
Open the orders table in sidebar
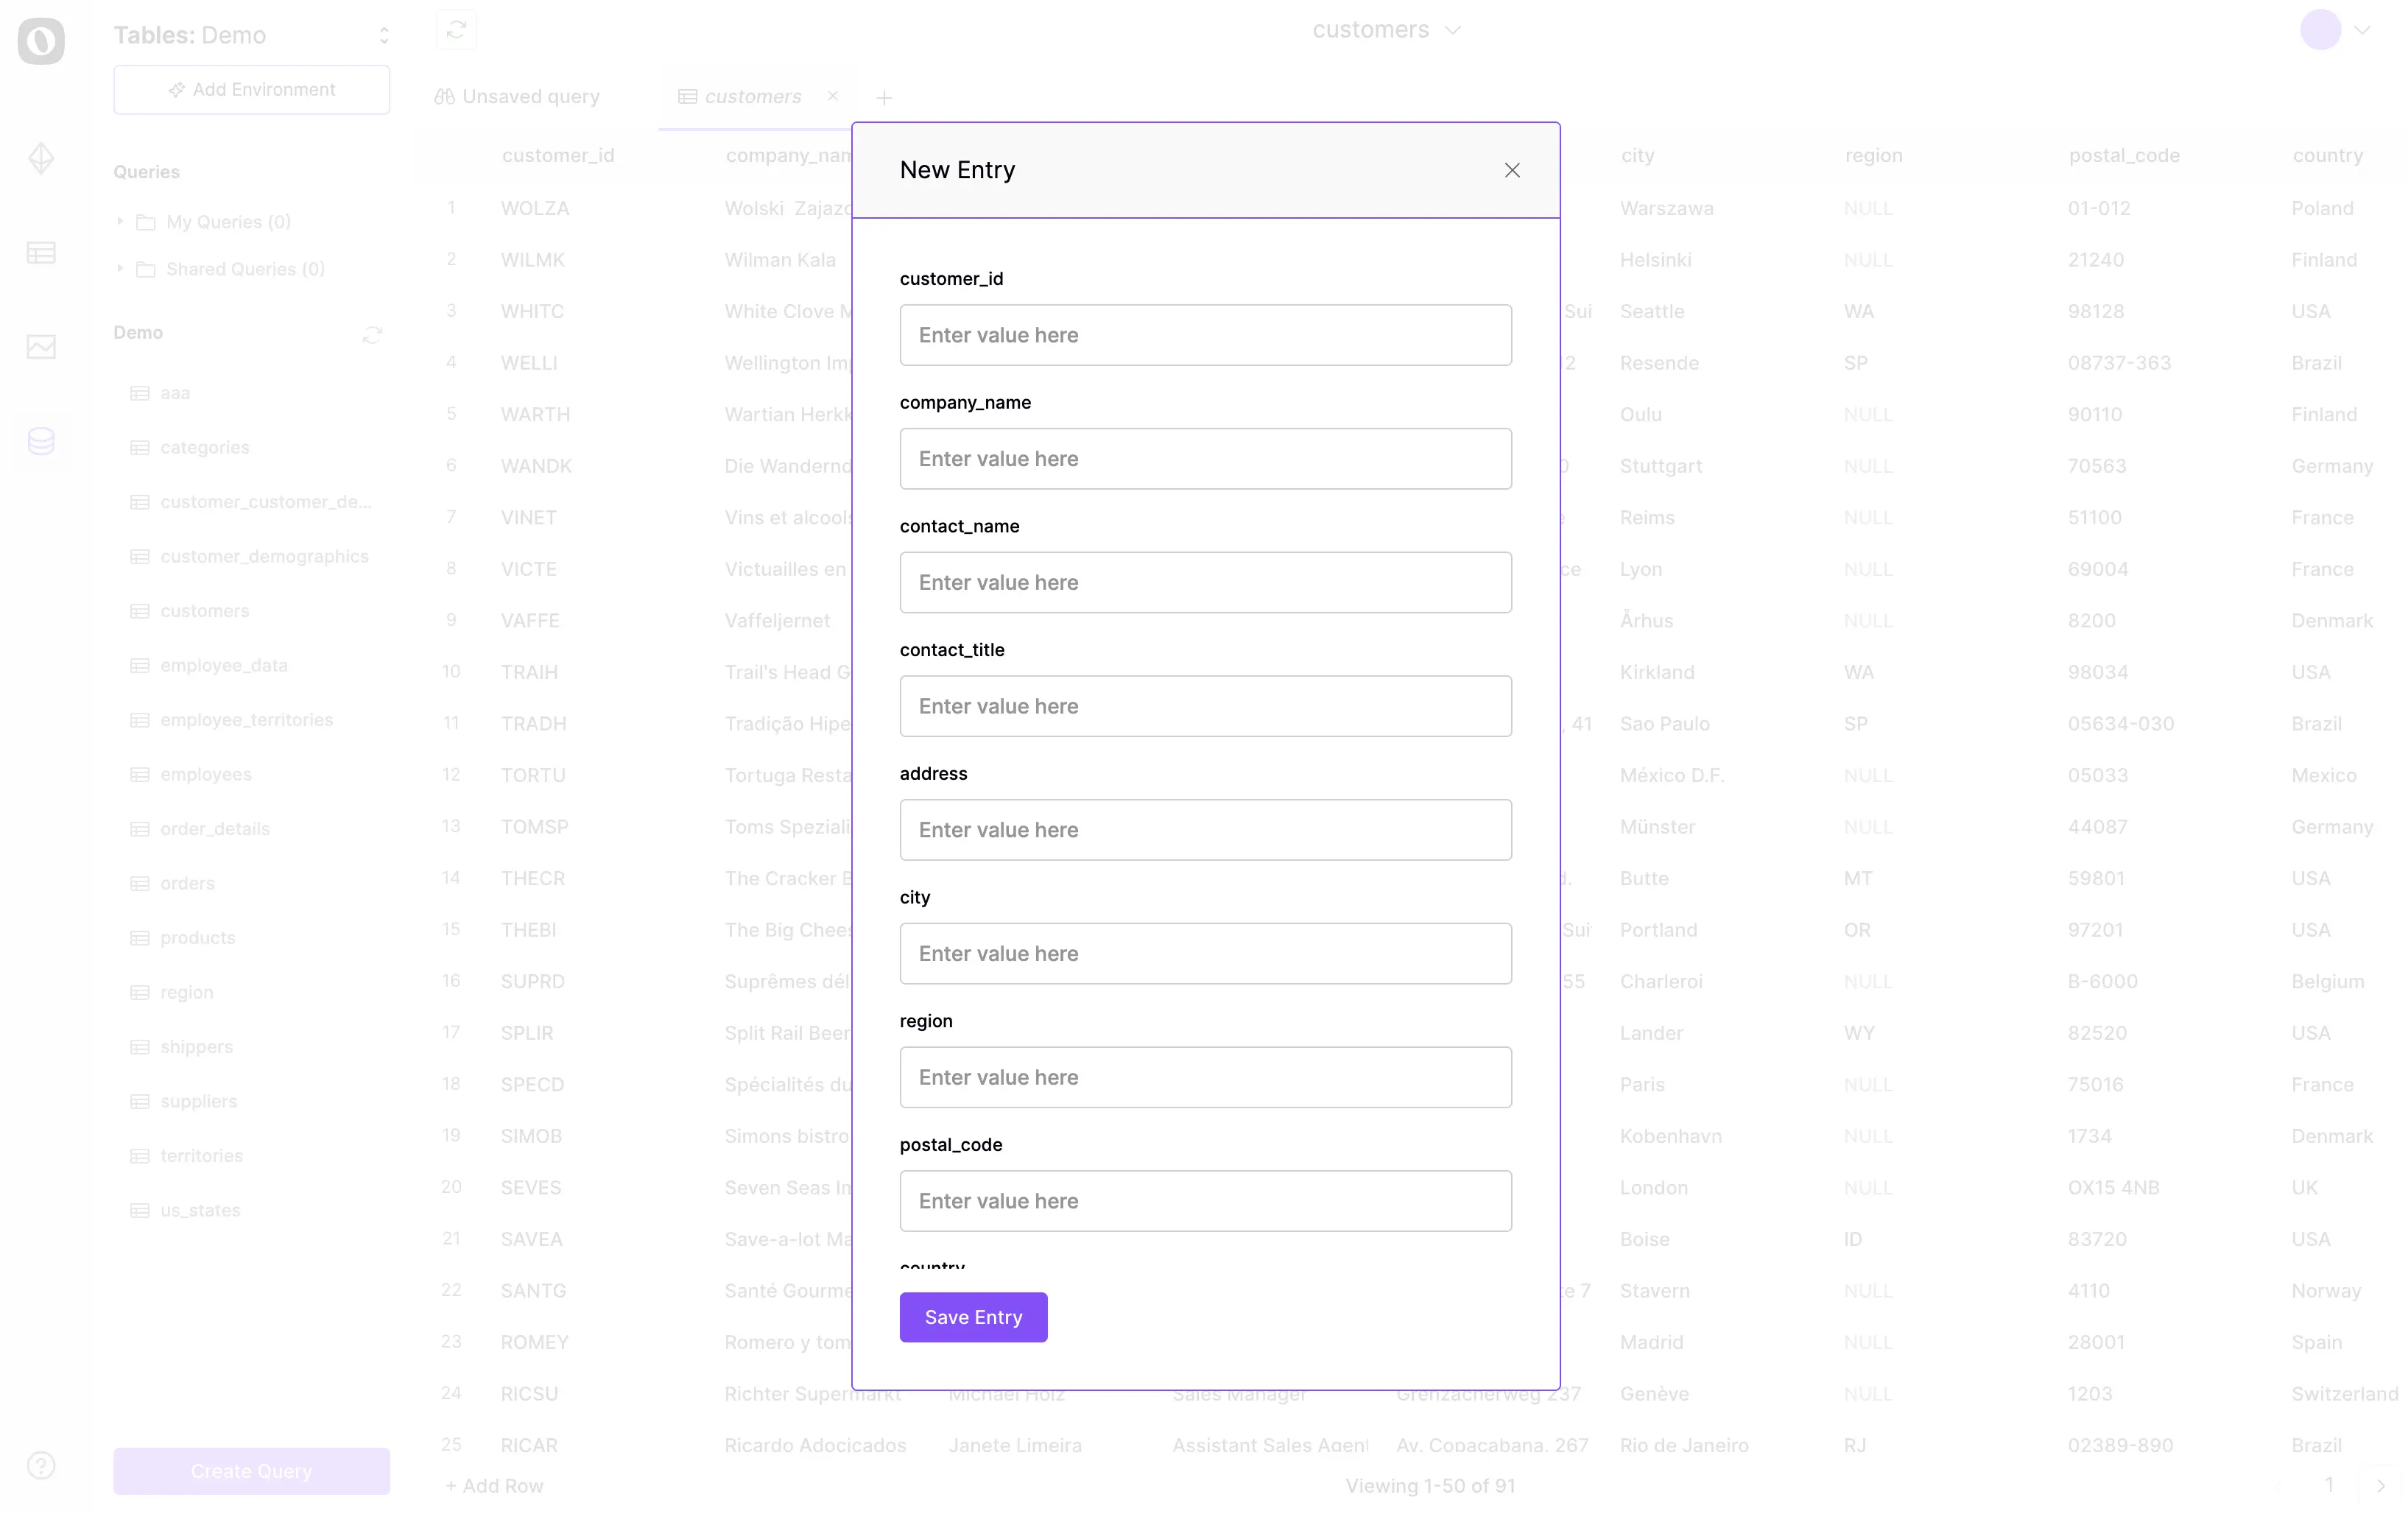187,883
